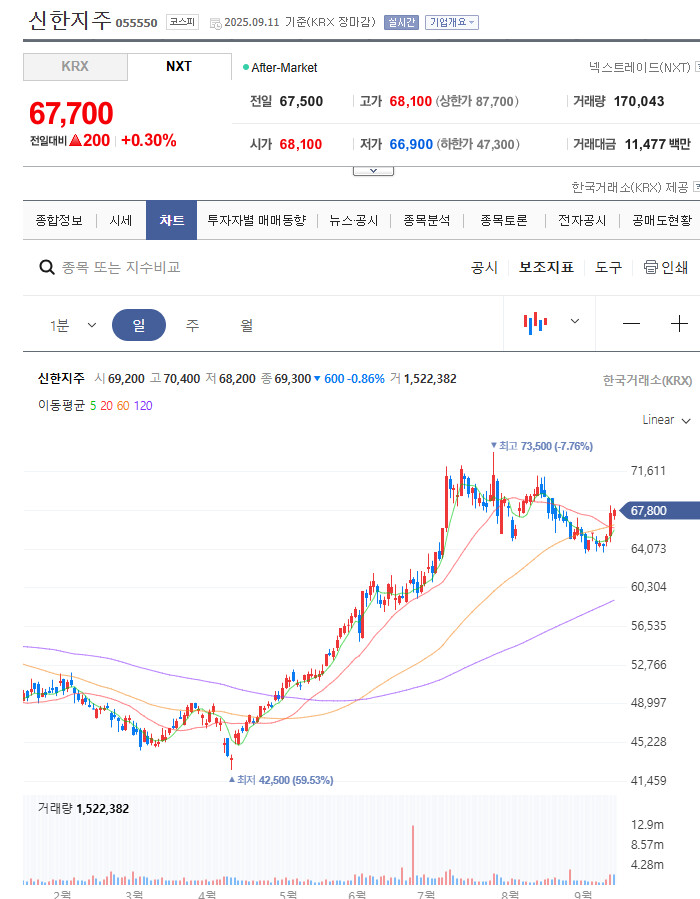Open the 기업개요 dropdown
Viewport: 700px width, 899px height.
[x=452, y=22]
